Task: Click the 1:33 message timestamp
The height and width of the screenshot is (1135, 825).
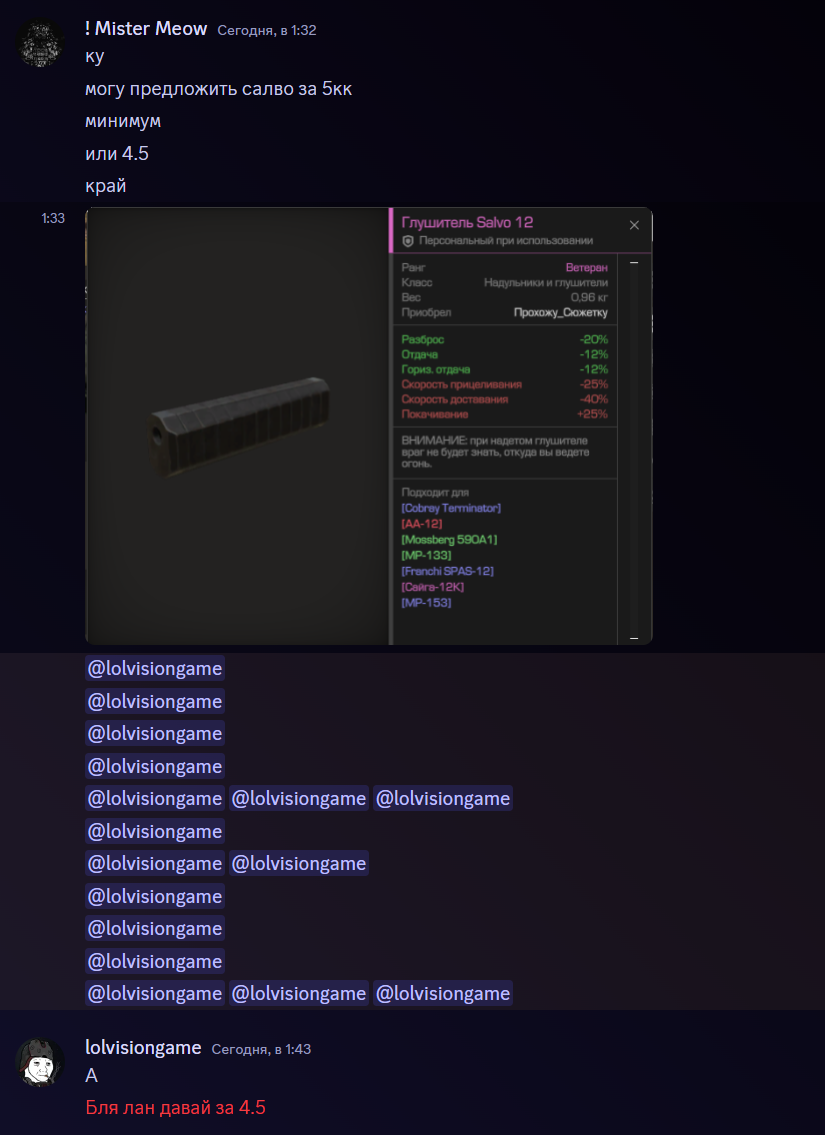Action: point(53,218)
